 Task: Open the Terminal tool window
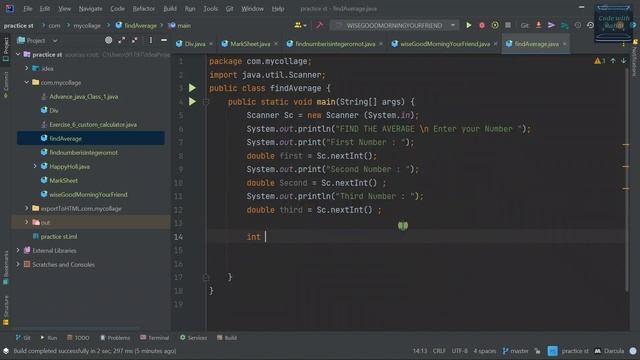tap(154, 338)
